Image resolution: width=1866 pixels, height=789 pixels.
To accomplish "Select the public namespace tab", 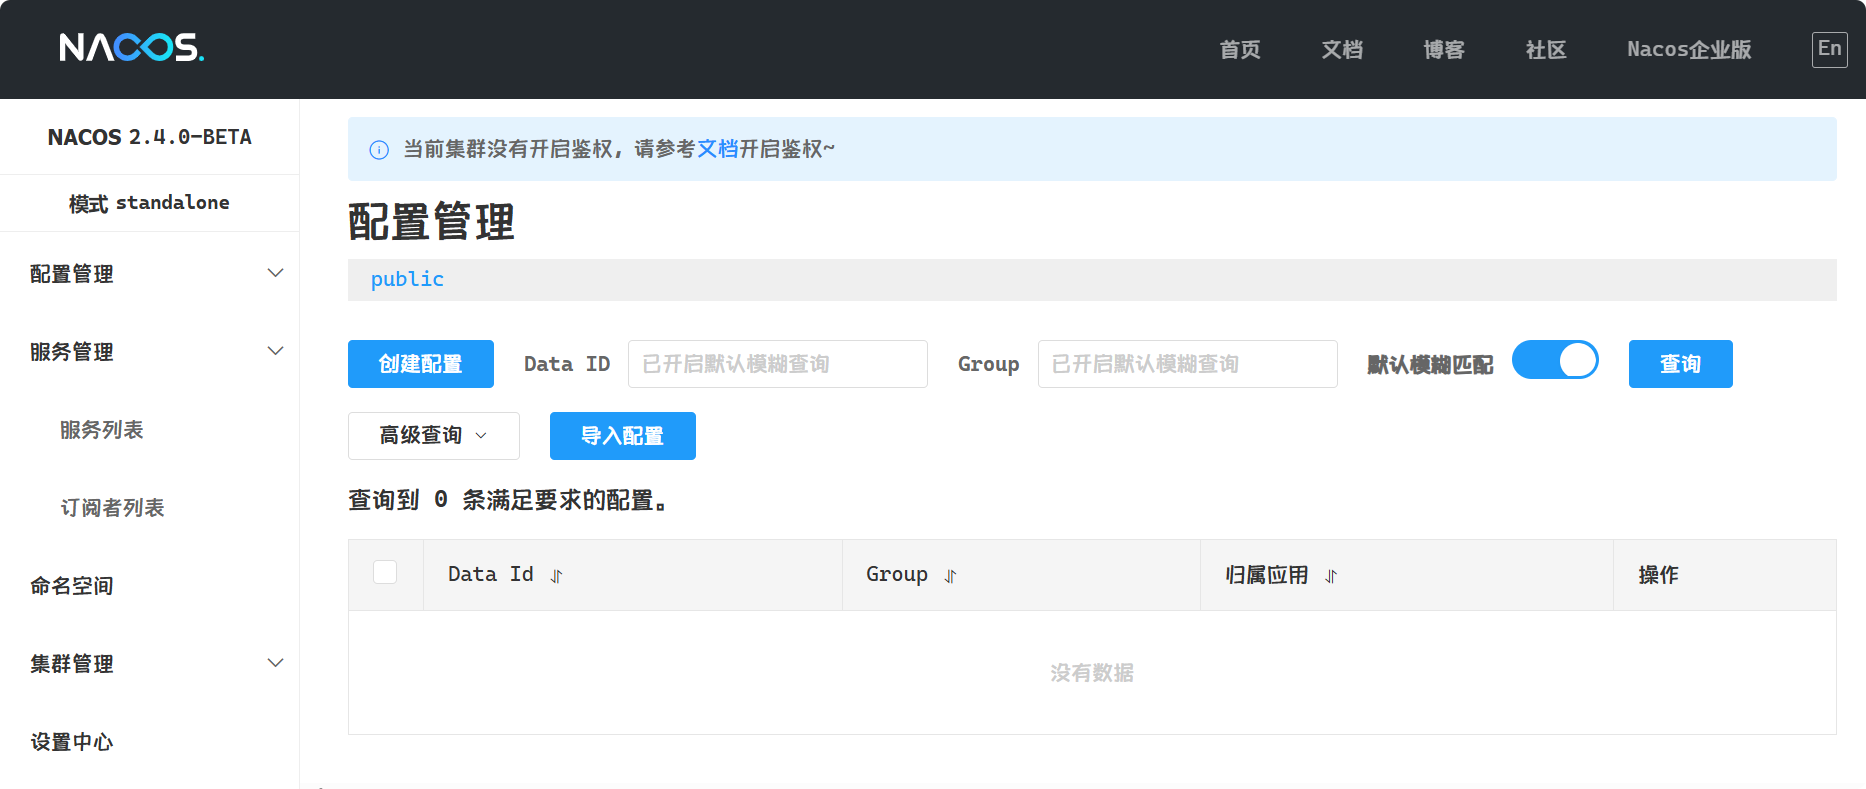I will click(407, 280).
